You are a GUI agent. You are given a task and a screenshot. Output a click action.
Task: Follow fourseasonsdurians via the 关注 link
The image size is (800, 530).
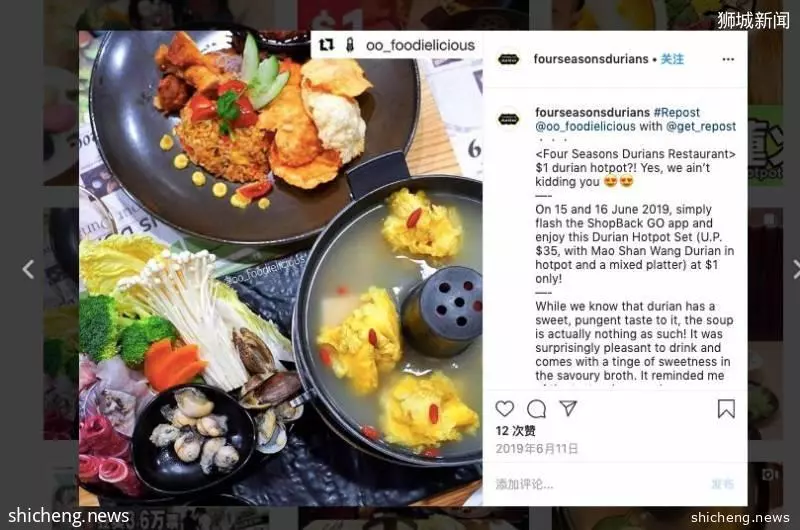[672, 59]
